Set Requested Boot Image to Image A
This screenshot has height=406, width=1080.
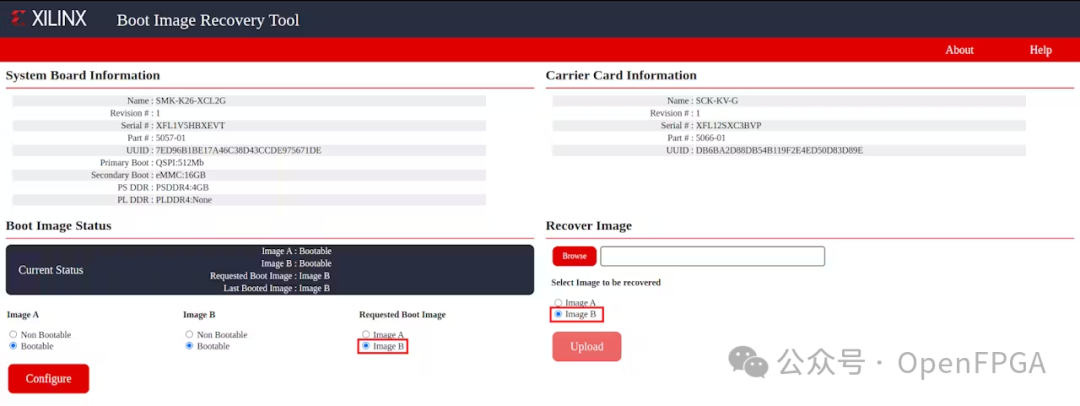[366, 335]
